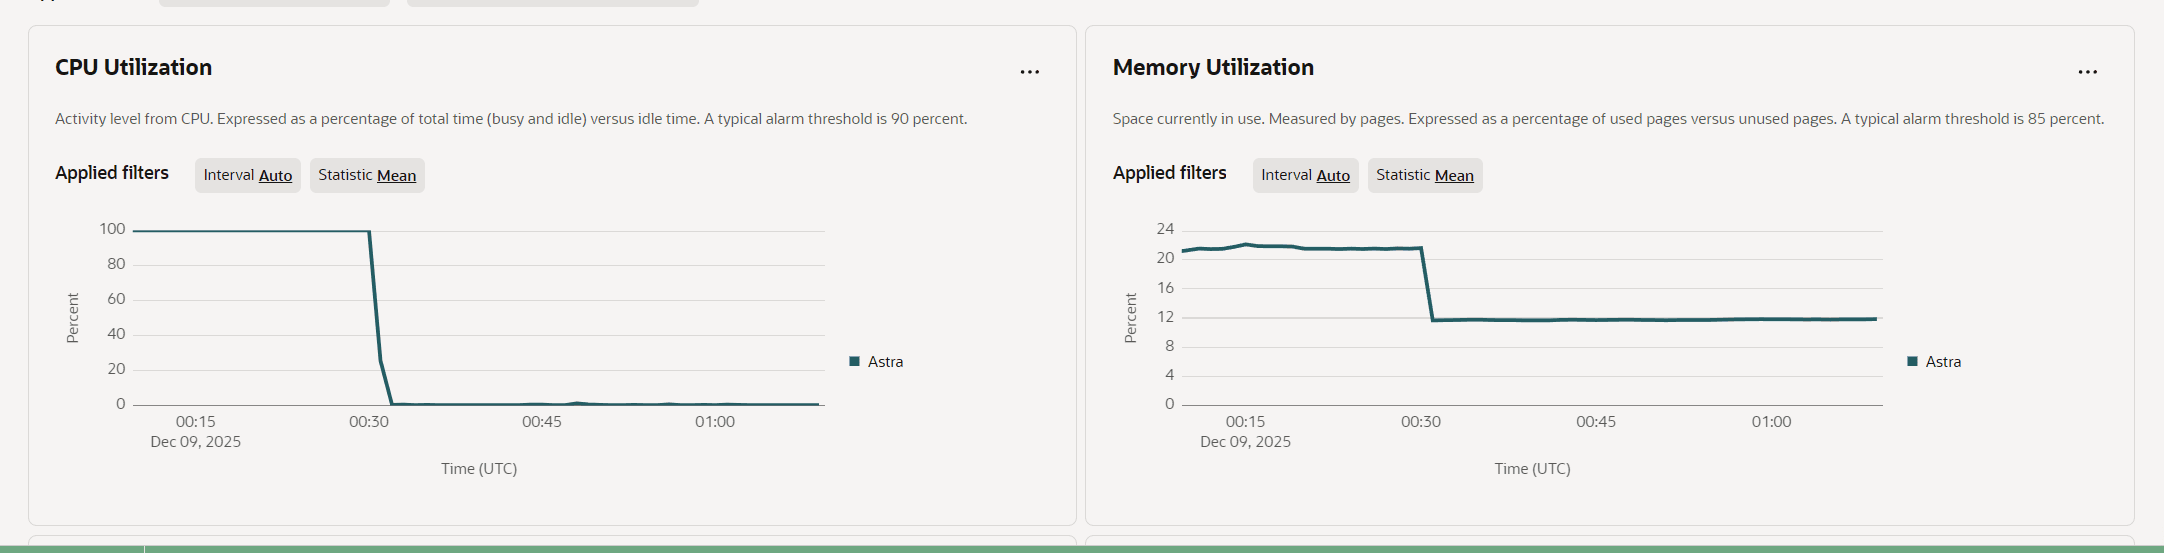Click the Memory Utilization panel heading
Image resolution: width=2164 pixels, height=553 pixels.
click(1213, 67)
